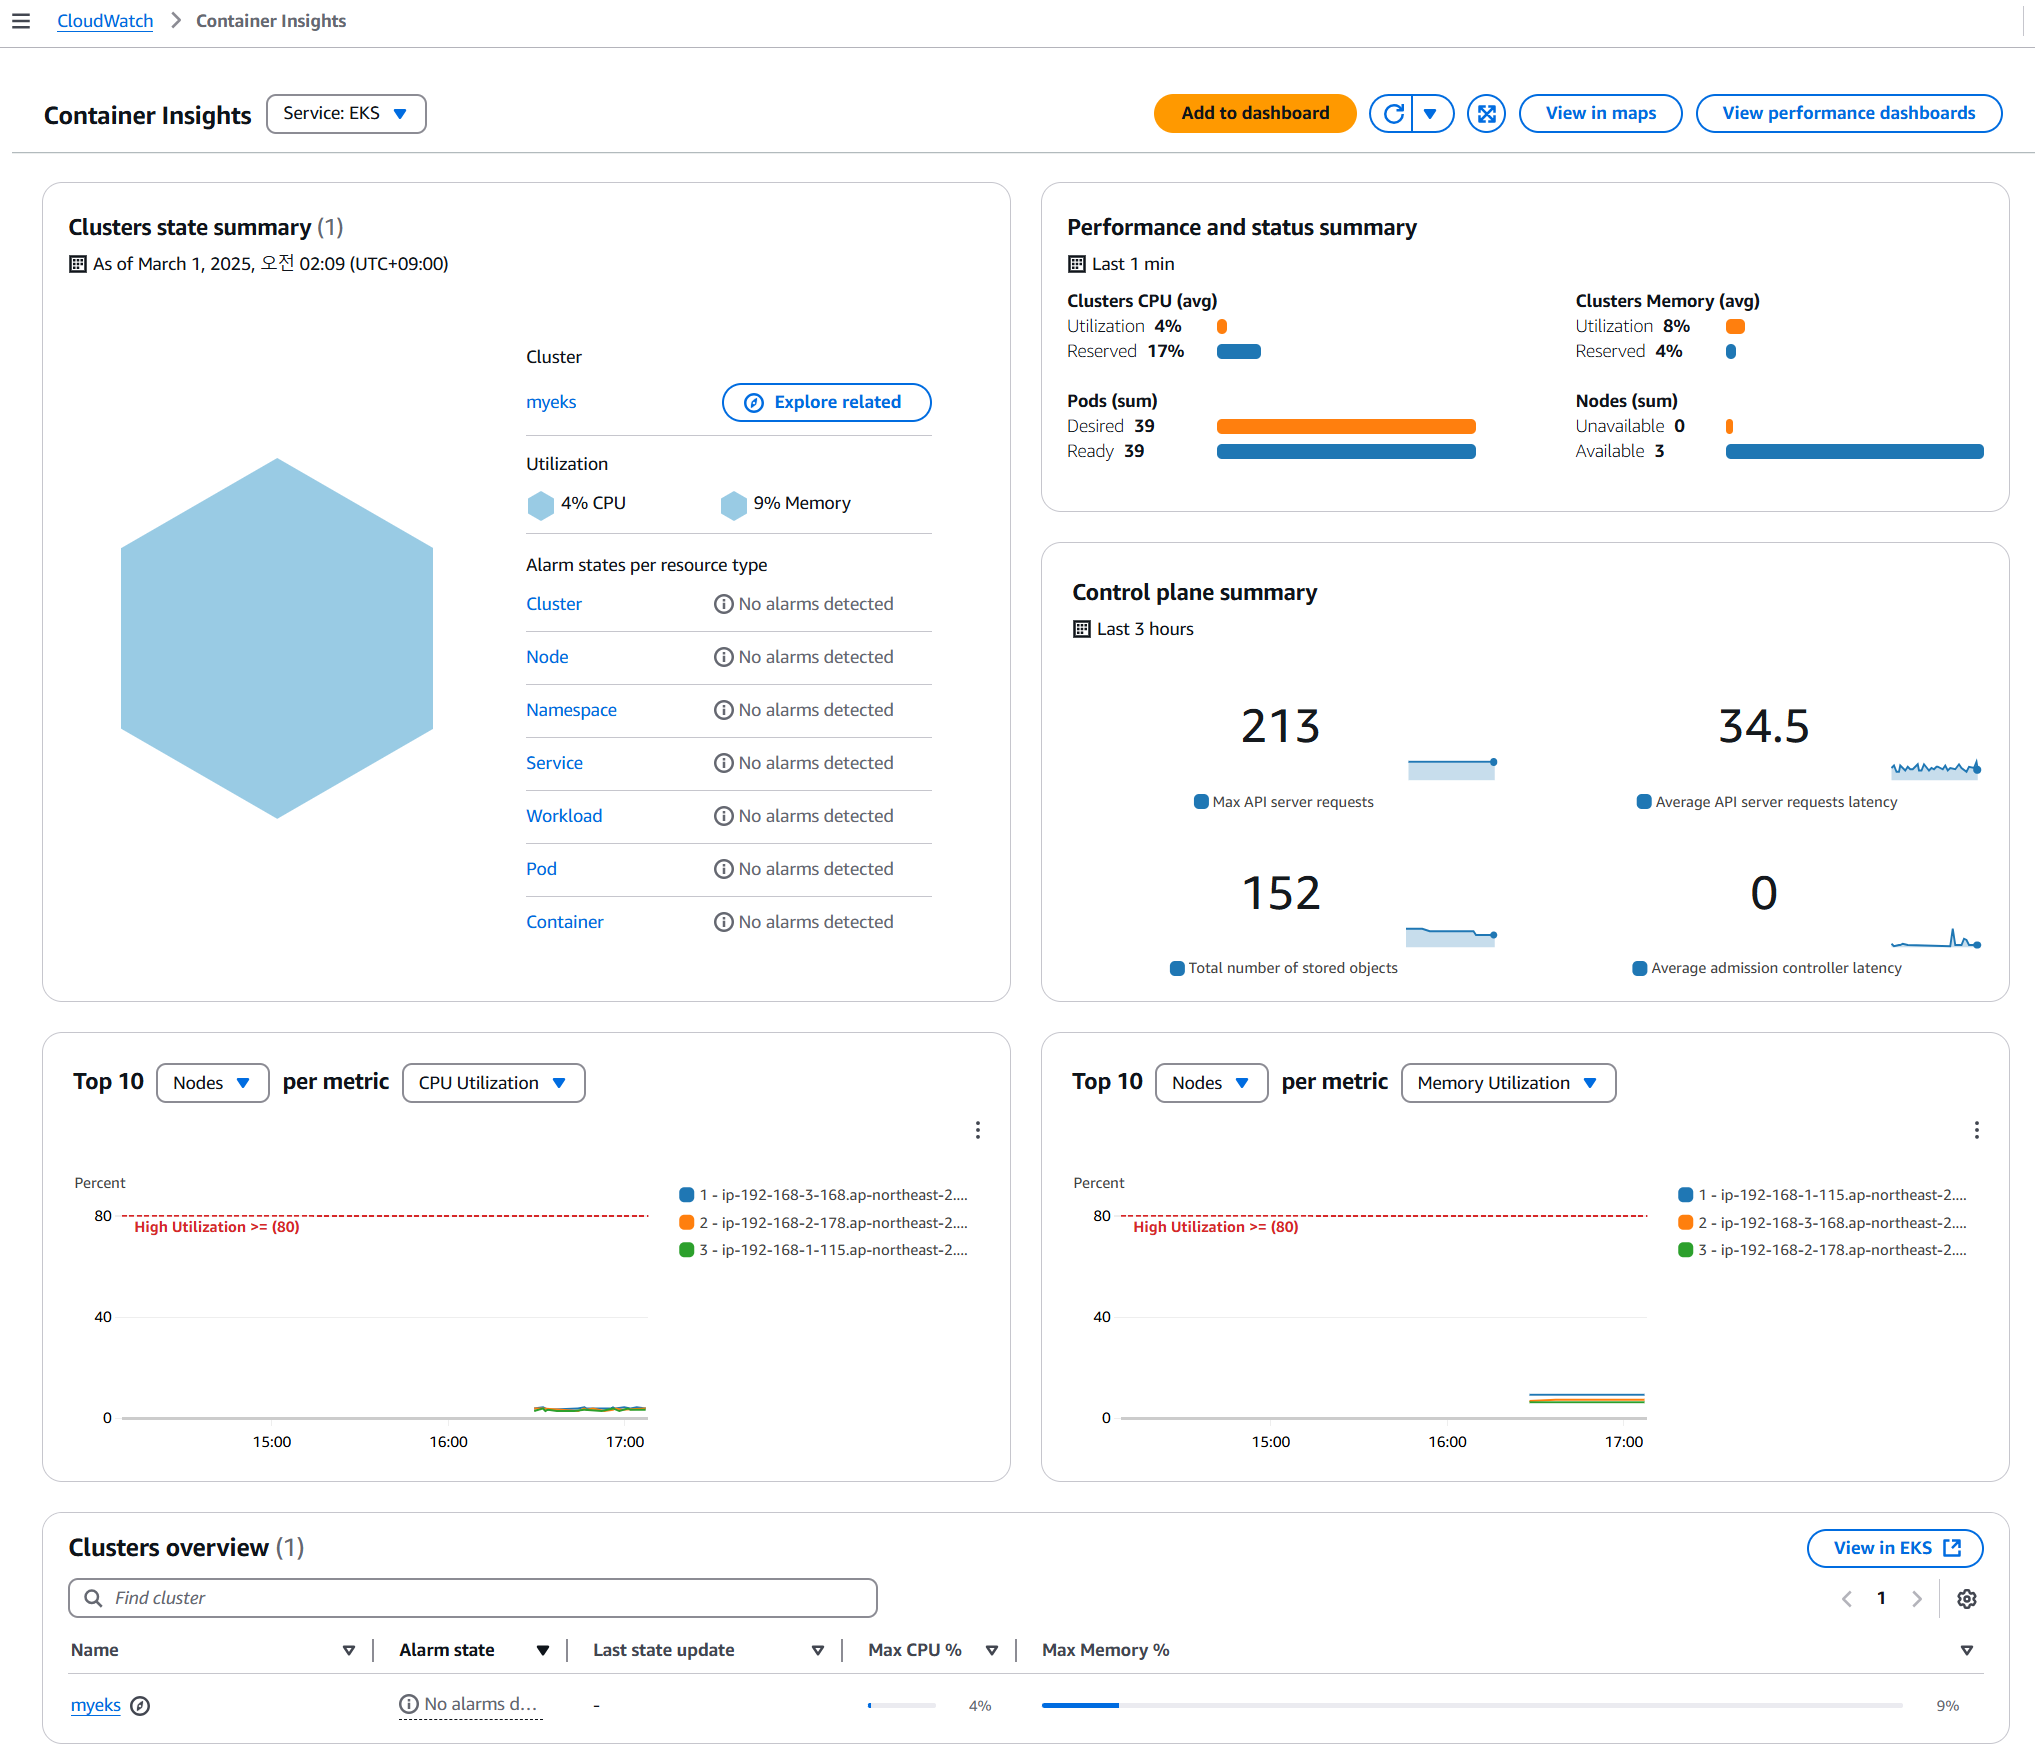The height and width of the screenshot is (1757, 2035).
Task: Toggle legend ip-192-168-1-115 in CPU chart
Action: 823,1250
